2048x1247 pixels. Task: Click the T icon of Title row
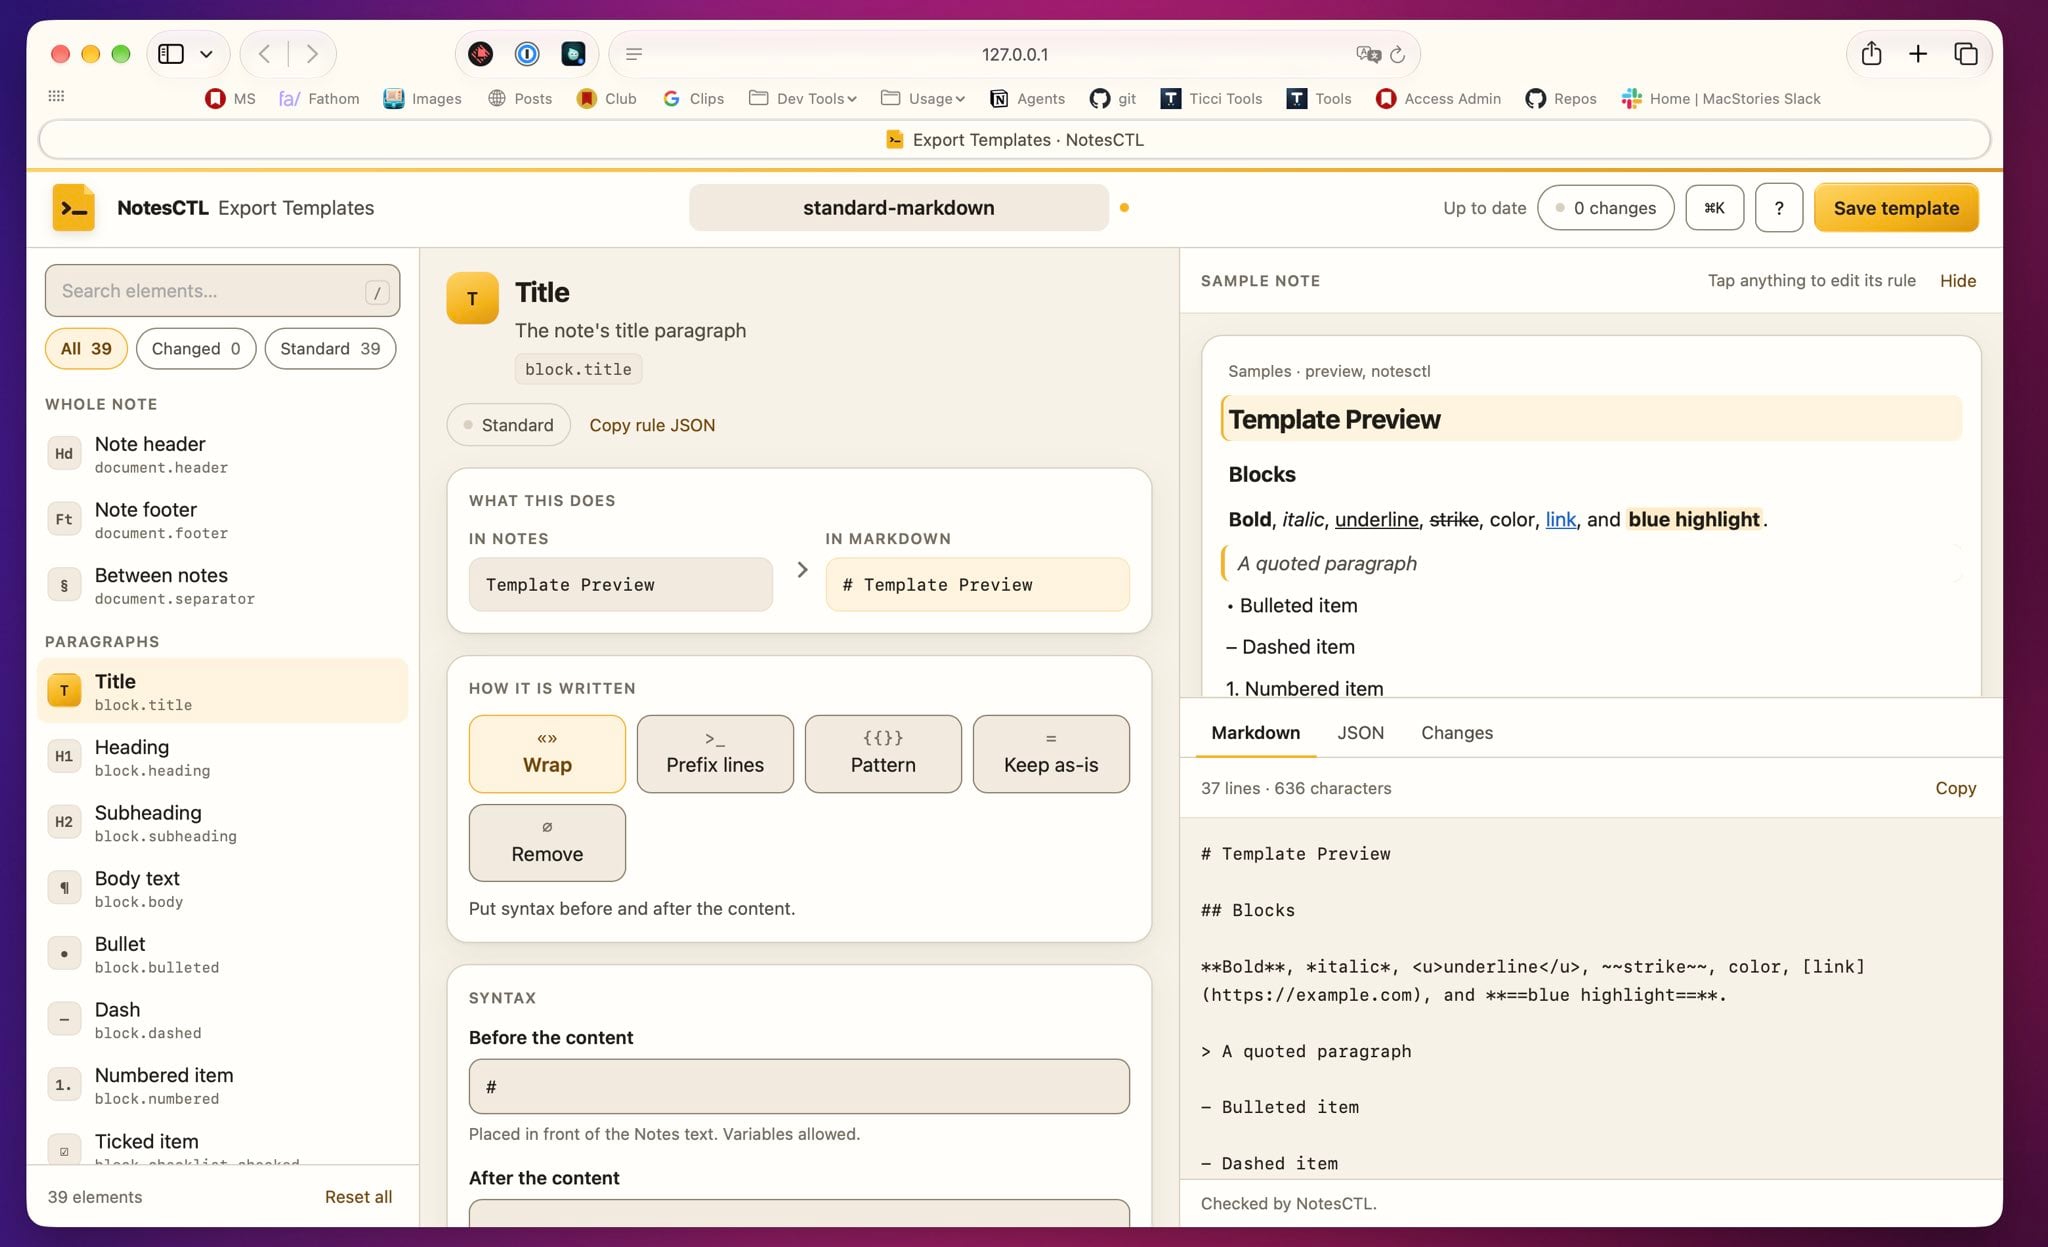pyautogui.click(x=64, y=691)
